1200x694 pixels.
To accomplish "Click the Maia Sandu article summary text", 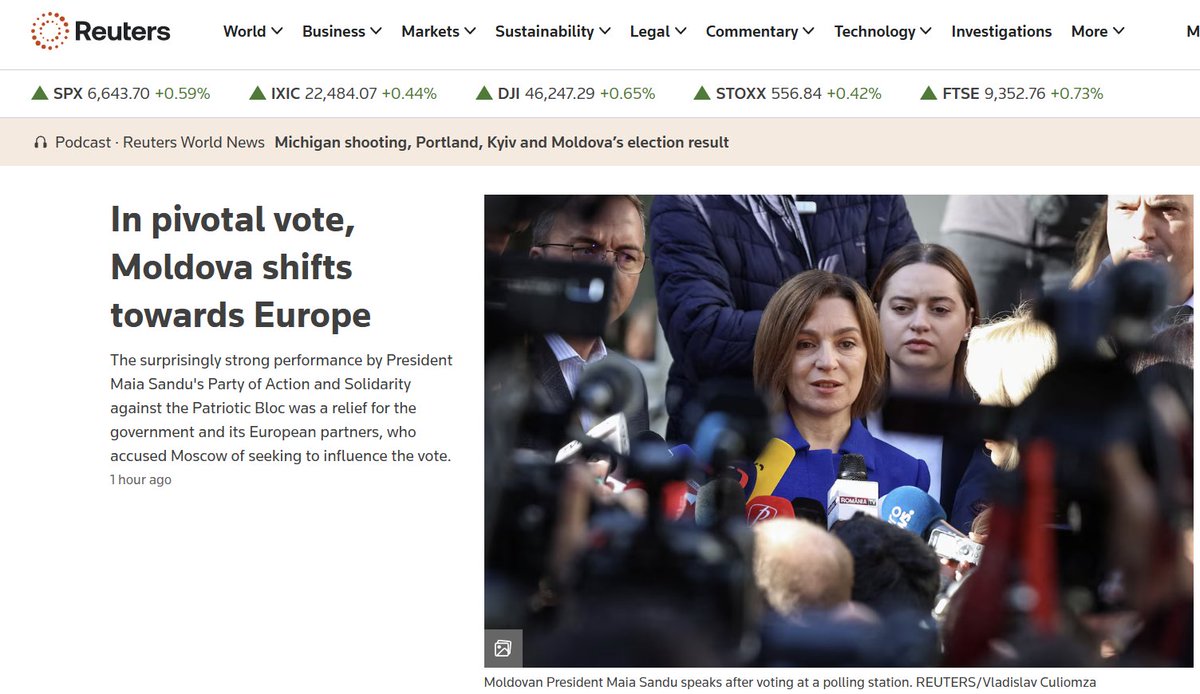I will [280, 407].
